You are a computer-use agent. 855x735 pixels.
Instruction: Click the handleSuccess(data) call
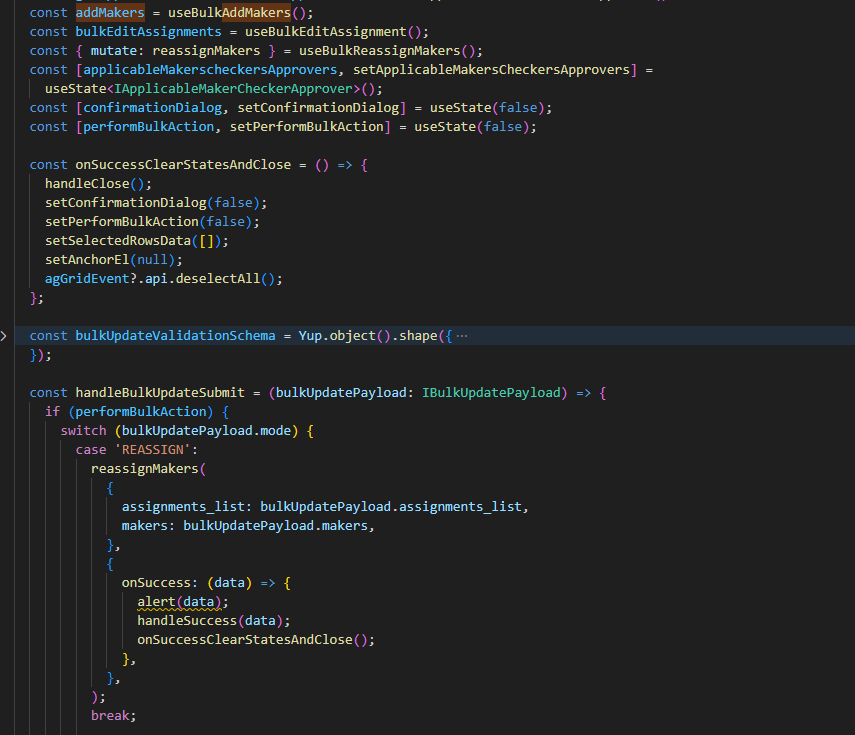[x=210, y=622]
